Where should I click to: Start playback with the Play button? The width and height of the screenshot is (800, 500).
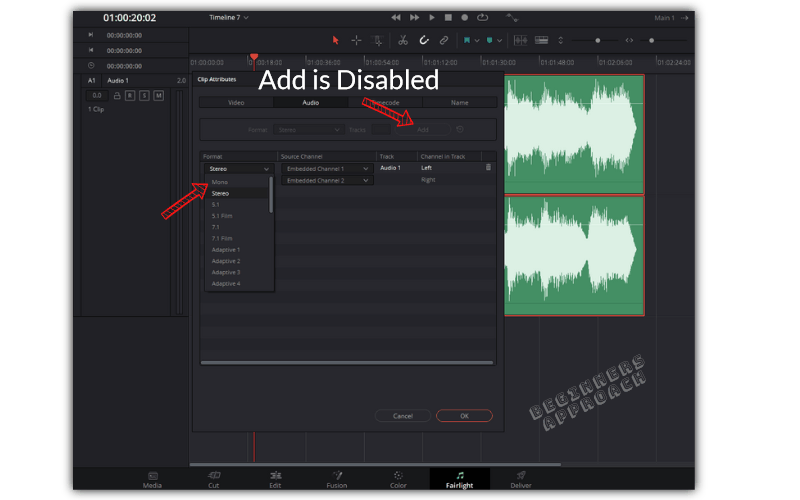point(432,17)
